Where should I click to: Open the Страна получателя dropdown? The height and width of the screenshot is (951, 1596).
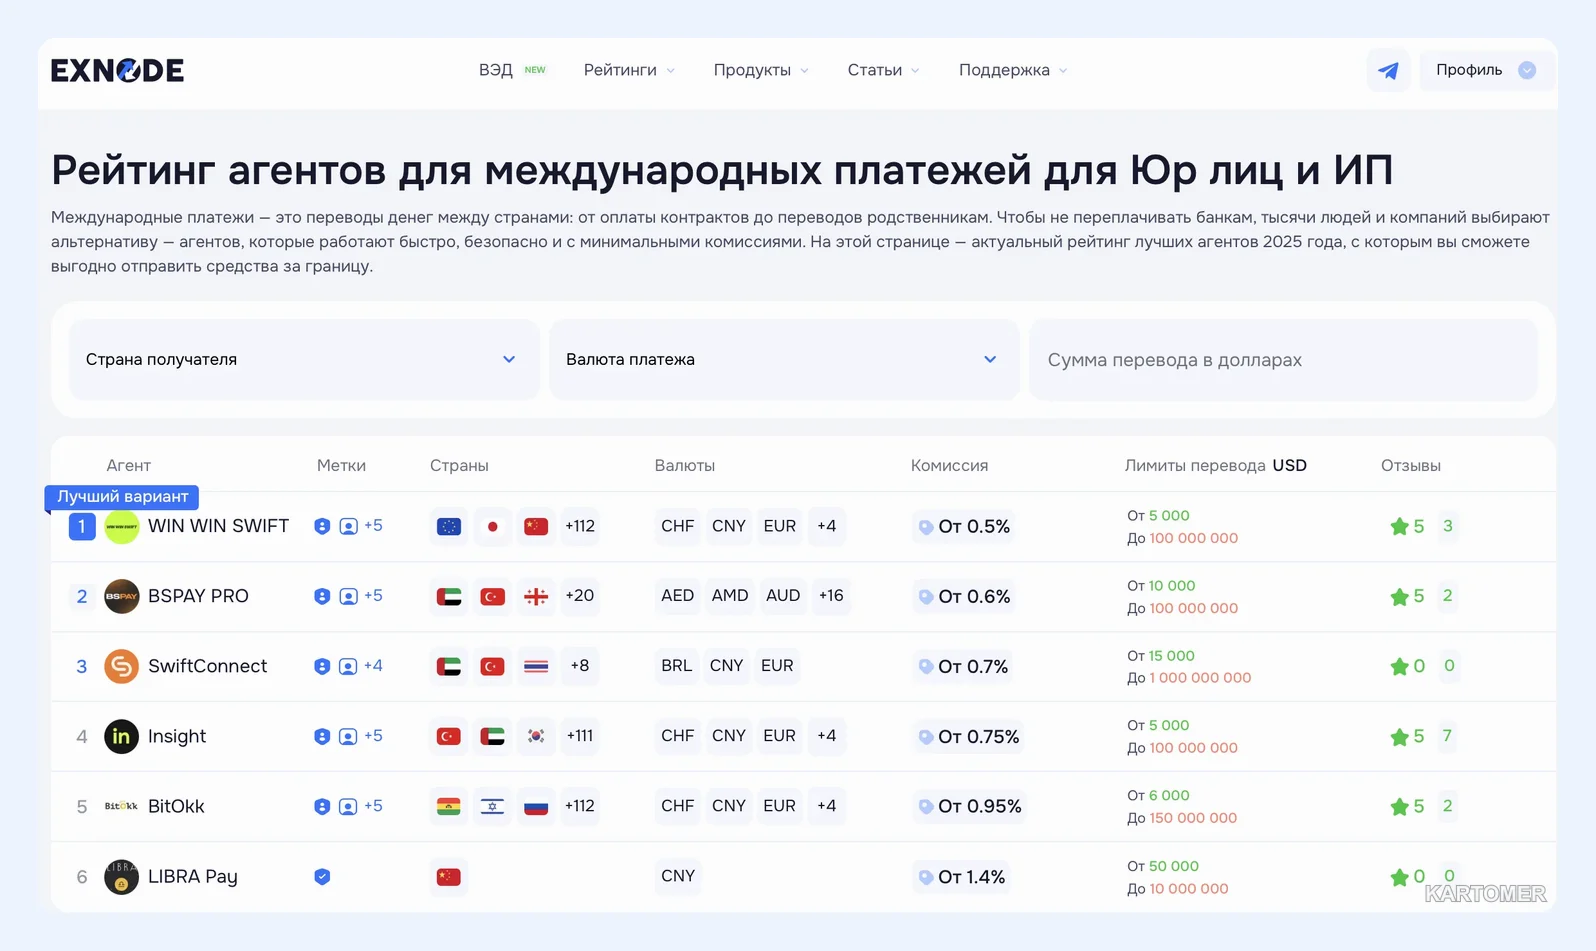(x=304, y=360)
